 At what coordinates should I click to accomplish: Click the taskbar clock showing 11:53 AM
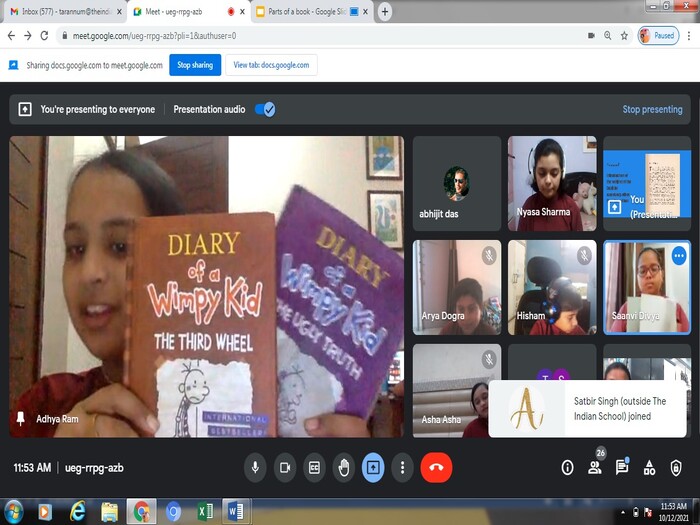coord(673,512)
